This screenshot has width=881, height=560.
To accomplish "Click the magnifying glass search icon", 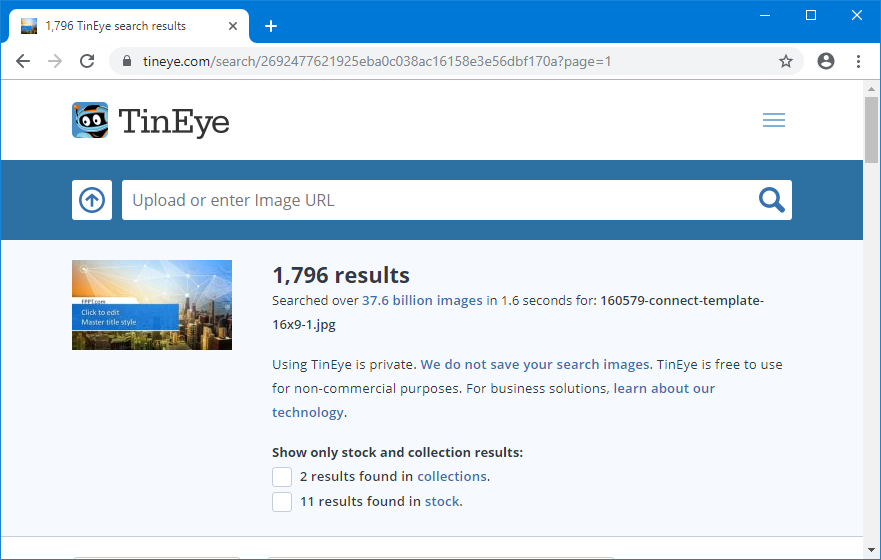I will pyautogui.click(x=771, y=200).
